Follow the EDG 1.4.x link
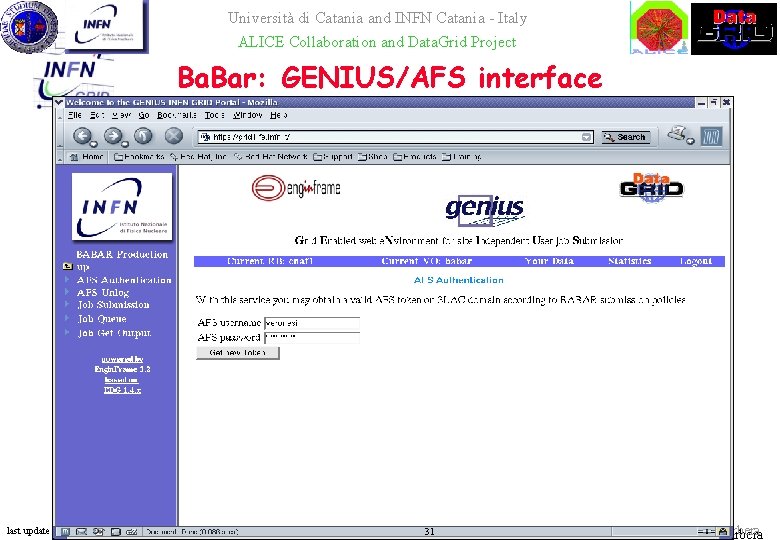Screen dimensions: 780x540 coord(122,390)
